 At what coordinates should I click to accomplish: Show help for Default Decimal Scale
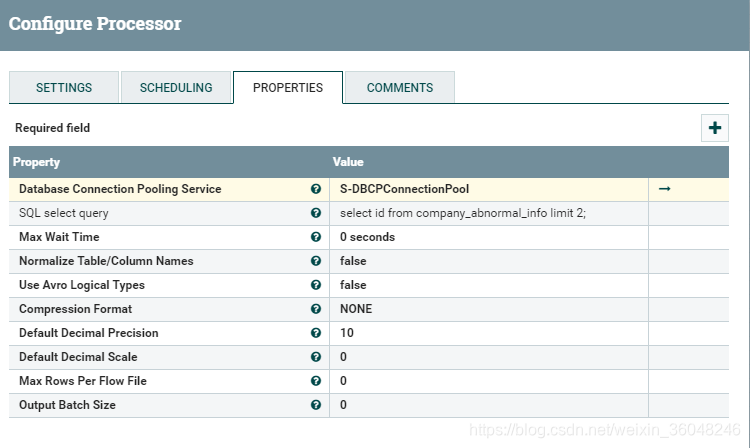coord(316,357)
